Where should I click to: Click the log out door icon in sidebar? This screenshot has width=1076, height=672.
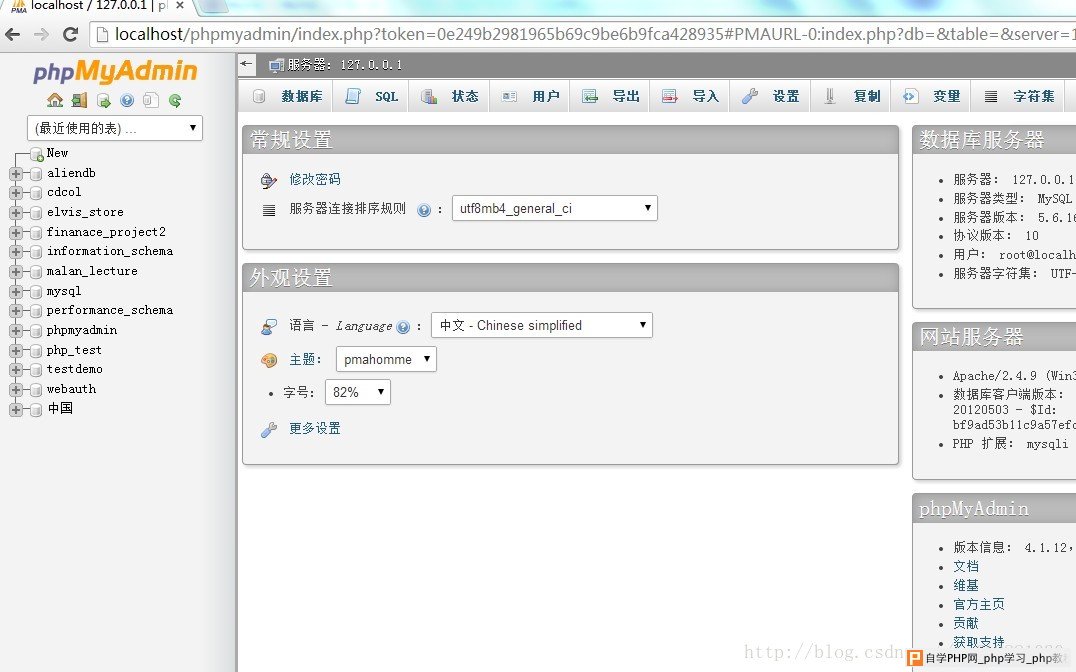[80, 100]
